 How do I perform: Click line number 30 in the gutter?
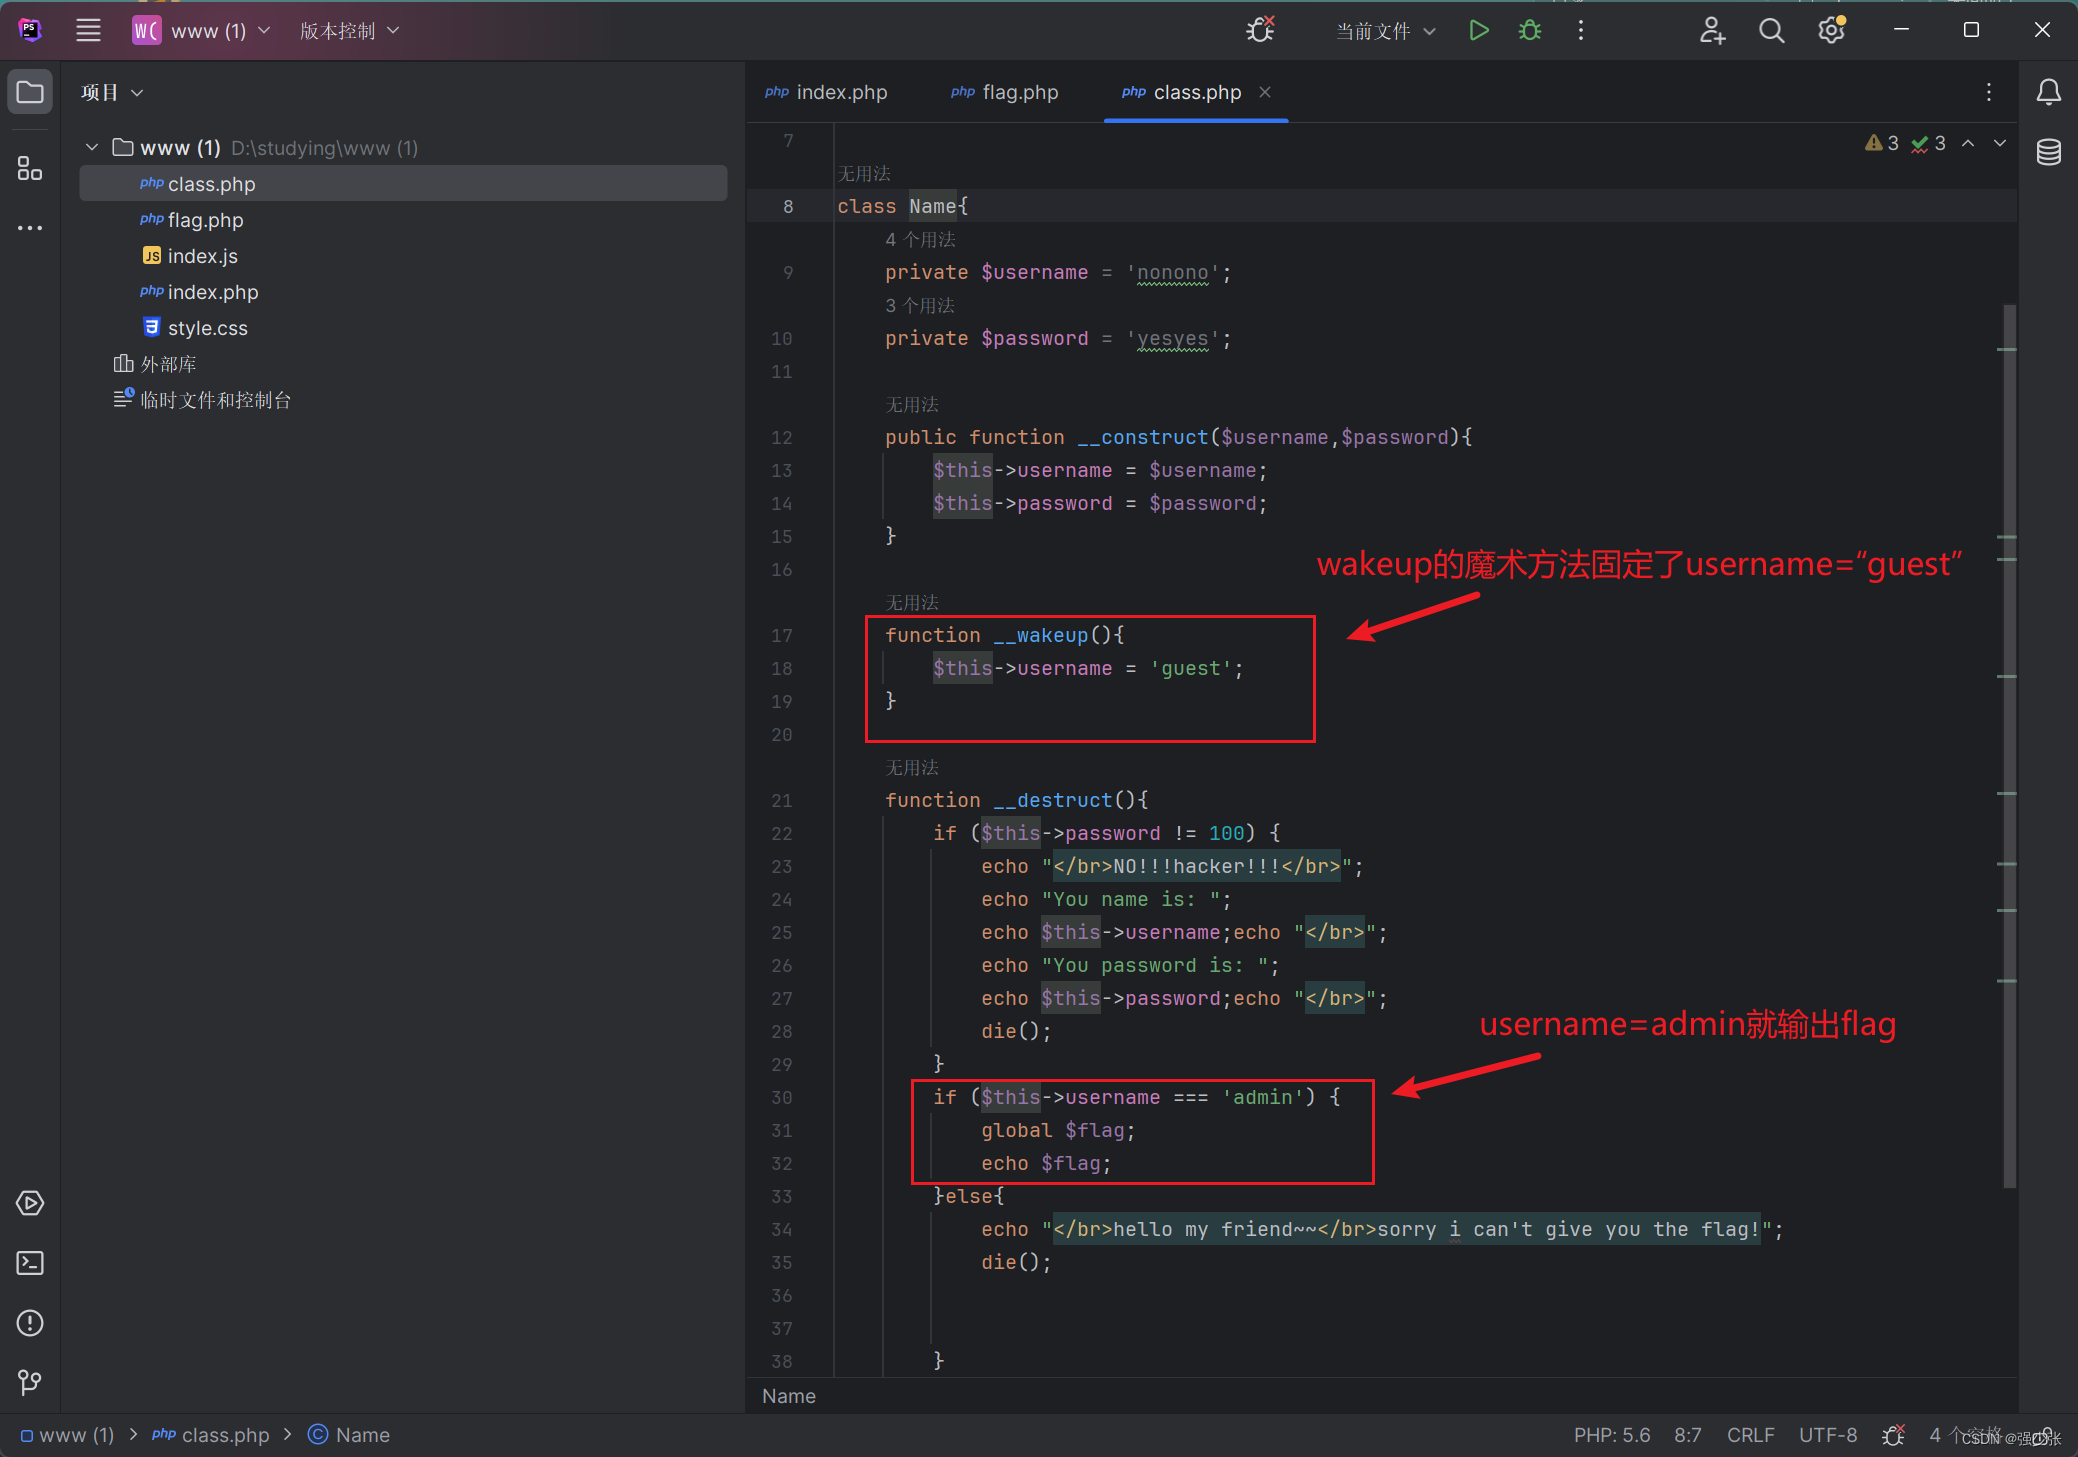782,1097
